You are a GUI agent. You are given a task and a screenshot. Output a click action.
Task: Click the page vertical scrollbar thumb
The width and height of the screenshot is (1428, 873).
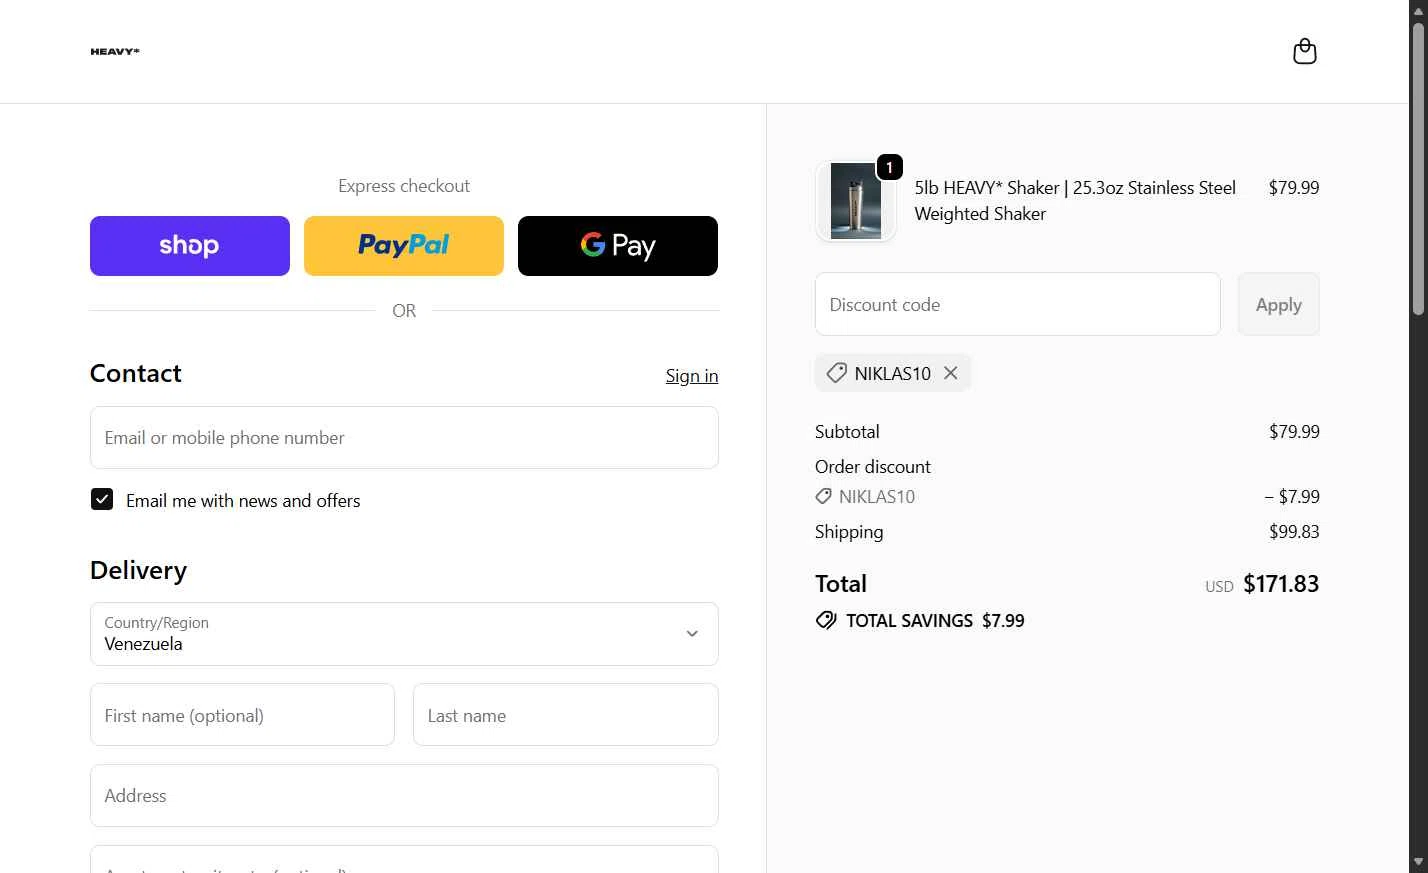click(x=1418, y=168)
